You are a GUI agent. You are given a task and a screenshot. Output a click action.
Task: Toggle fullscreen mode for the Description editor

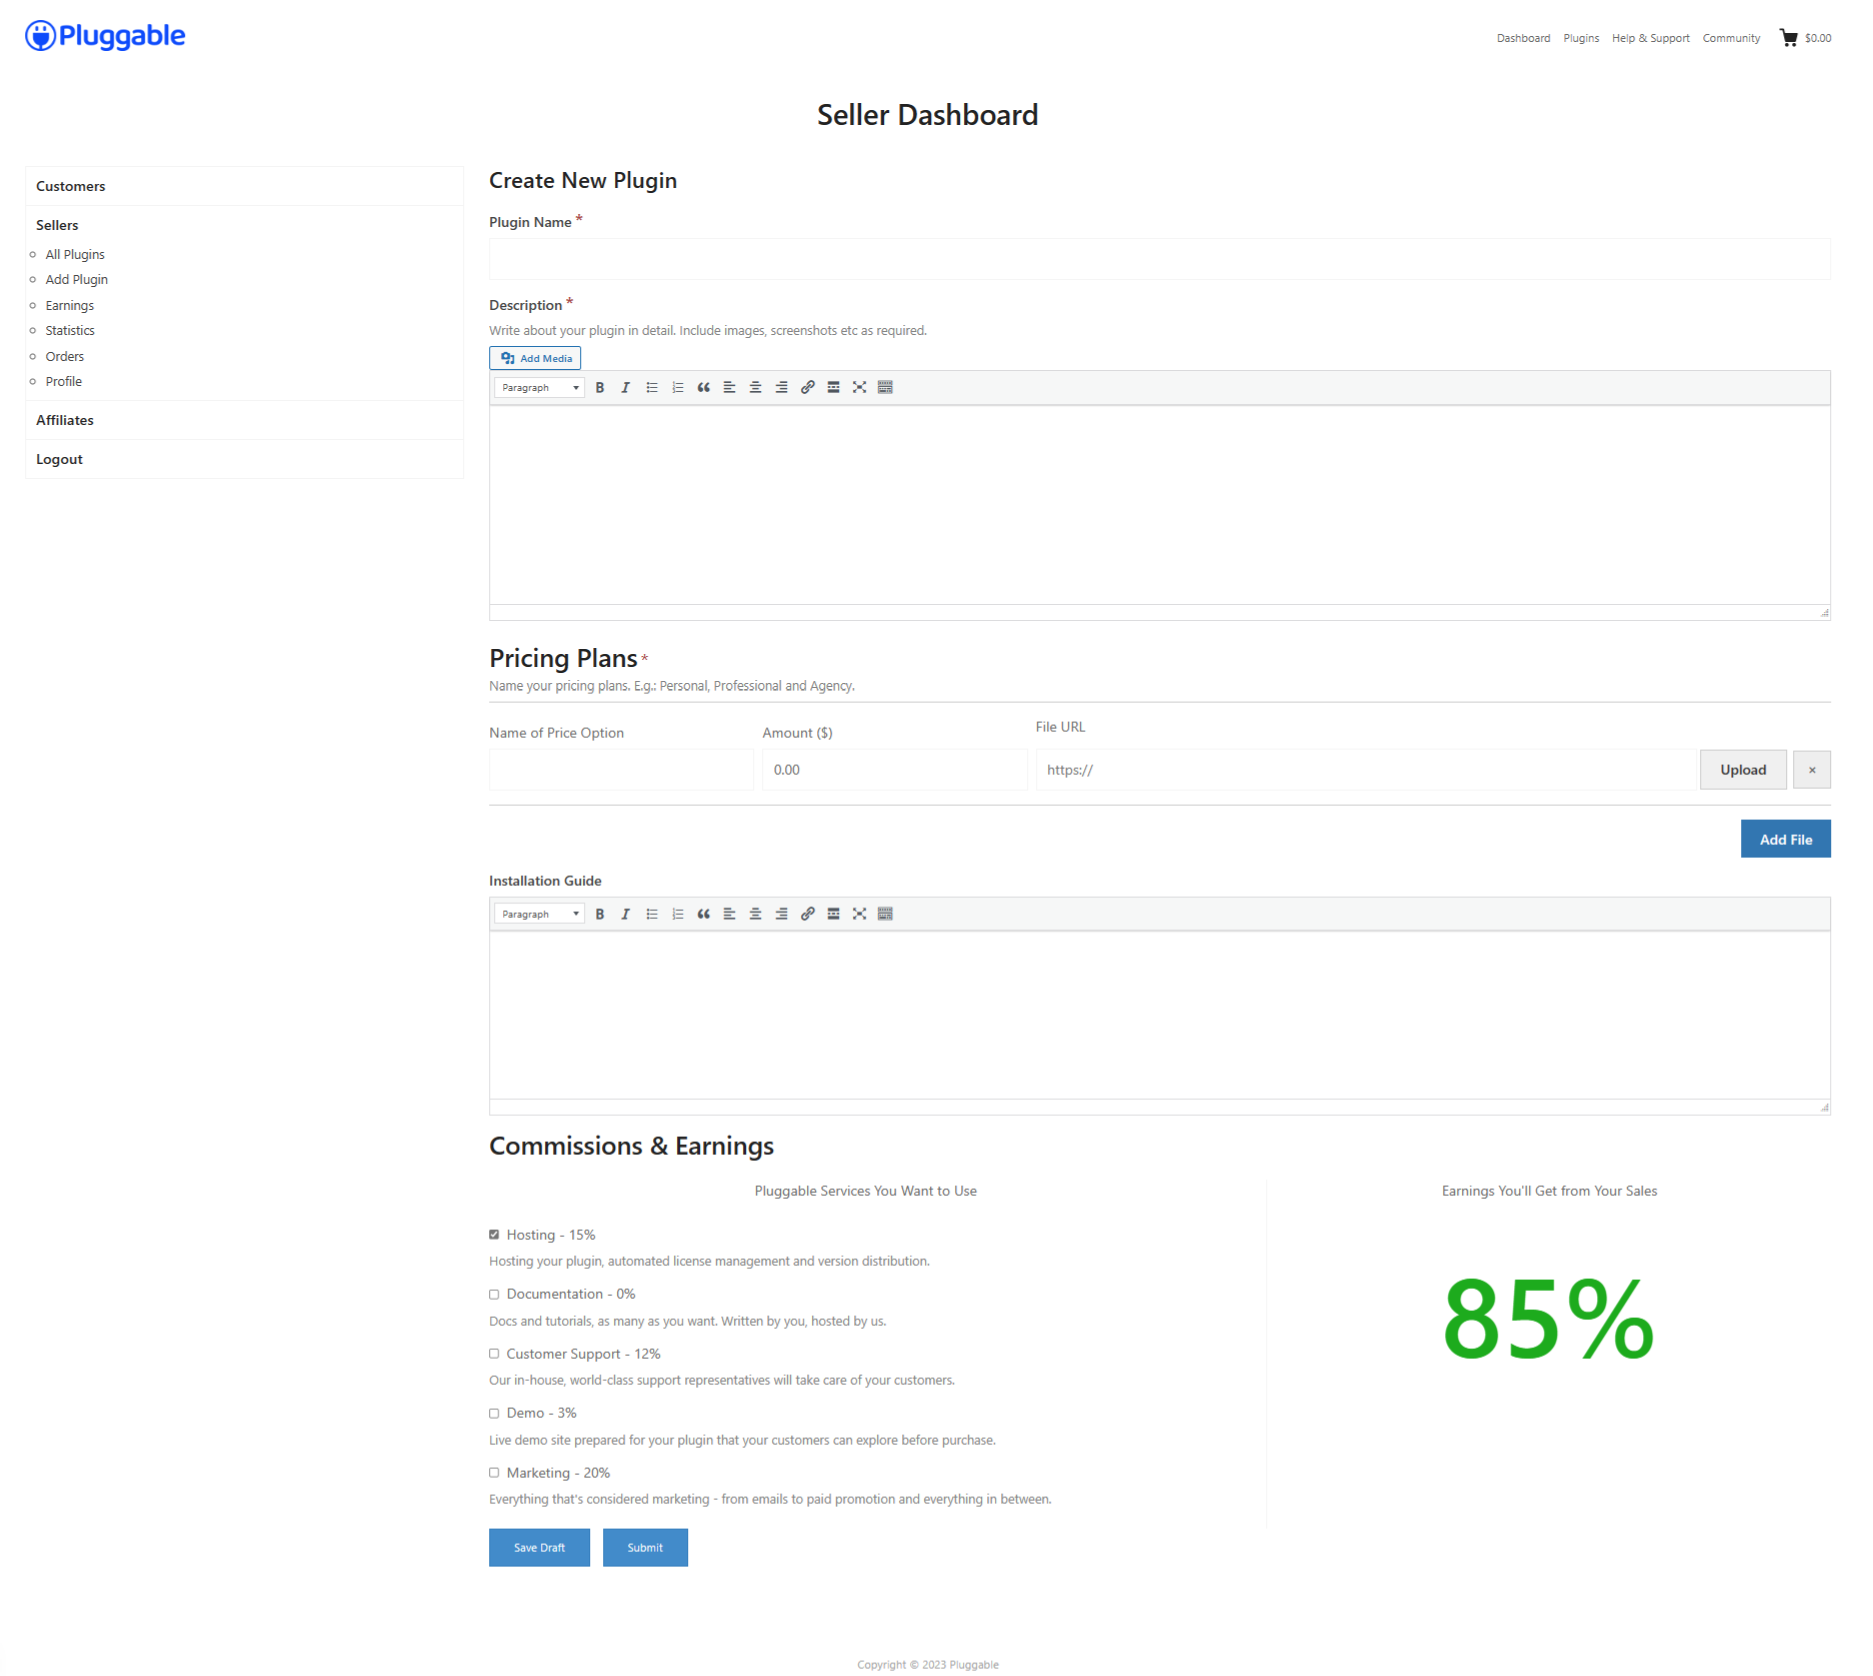coord(859,387)
